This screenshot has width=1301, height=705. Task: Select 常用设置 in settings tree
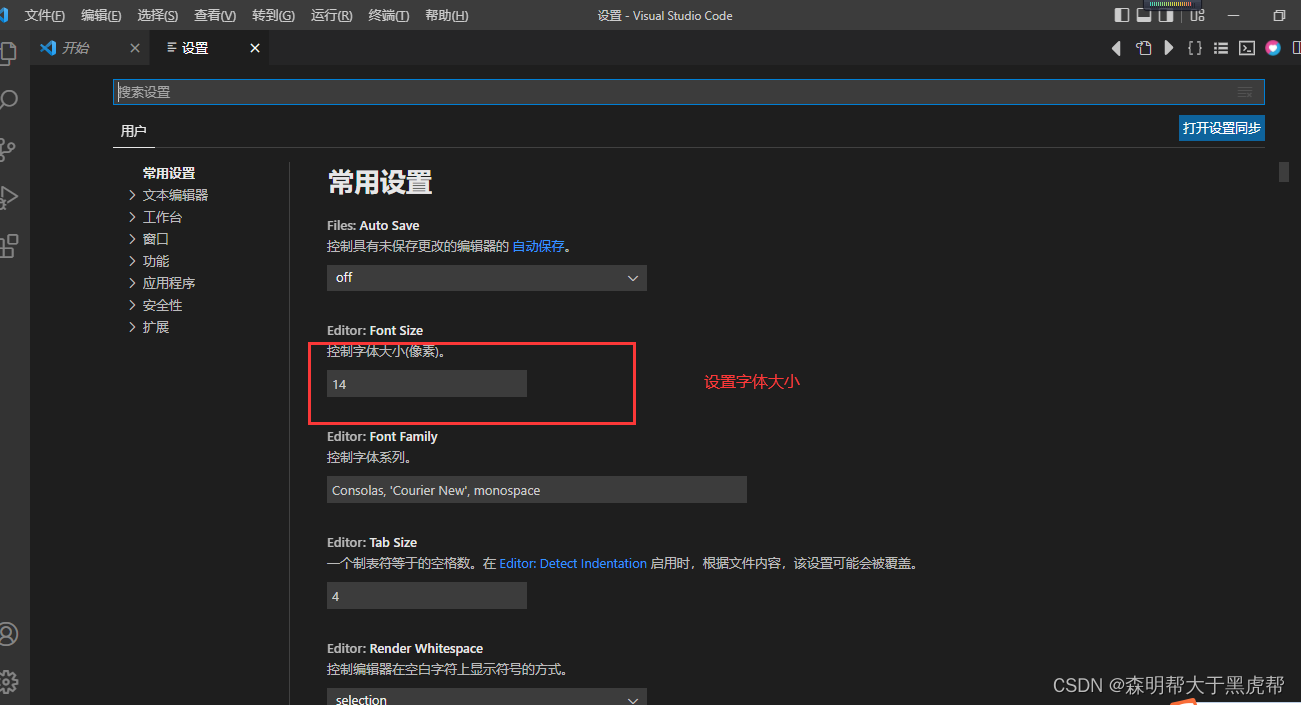(x=169, y=173)
